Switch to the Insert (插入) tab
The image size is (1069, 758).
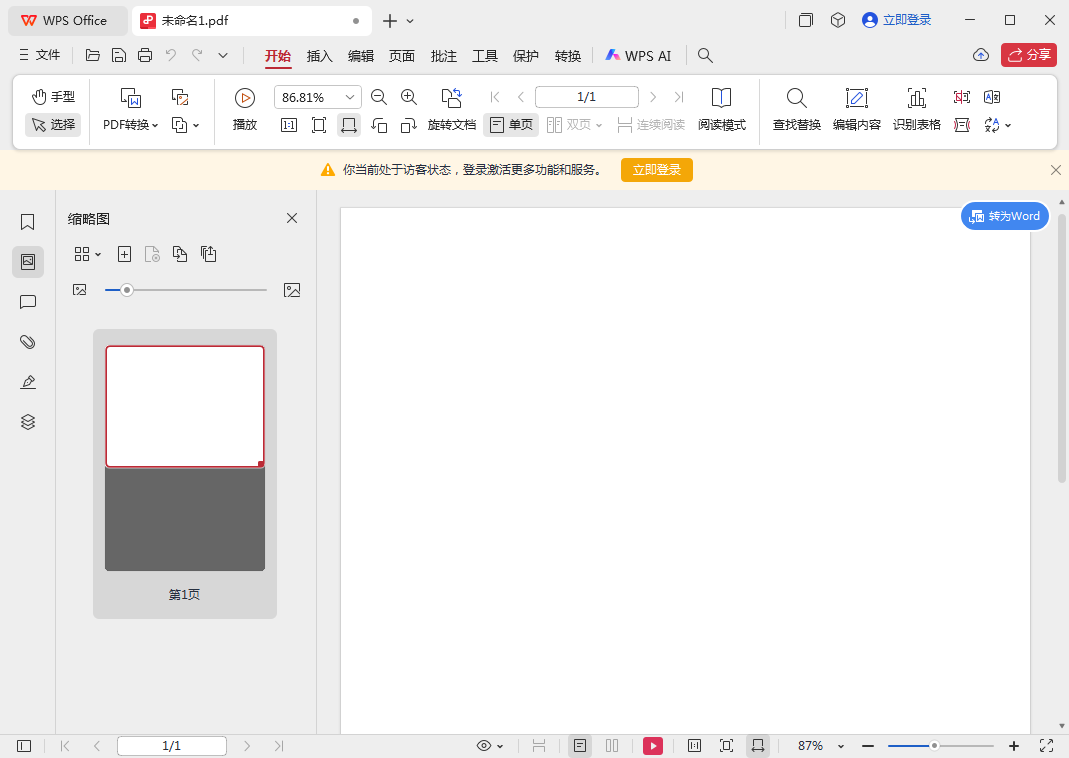tap(319, 56)
